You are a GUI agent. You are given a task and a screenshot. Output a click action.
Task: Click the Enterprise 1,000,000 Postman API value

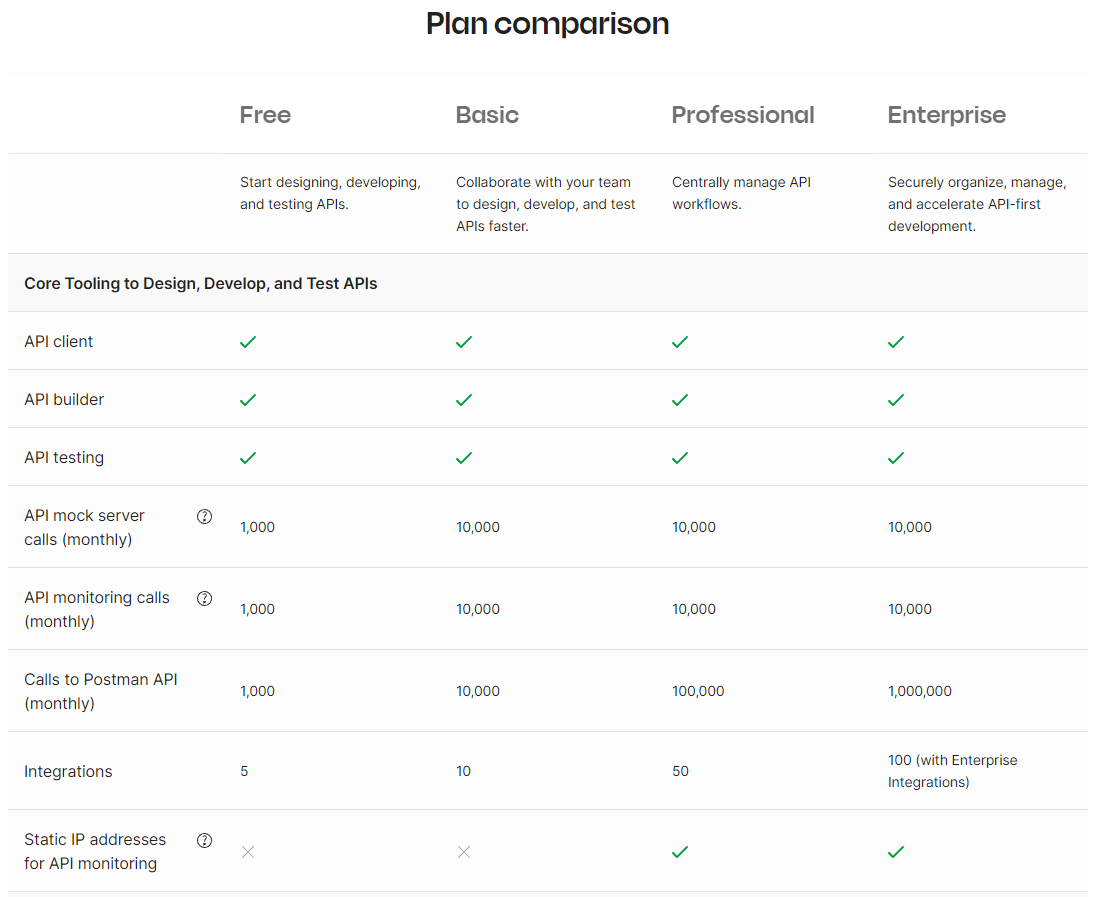919,692
